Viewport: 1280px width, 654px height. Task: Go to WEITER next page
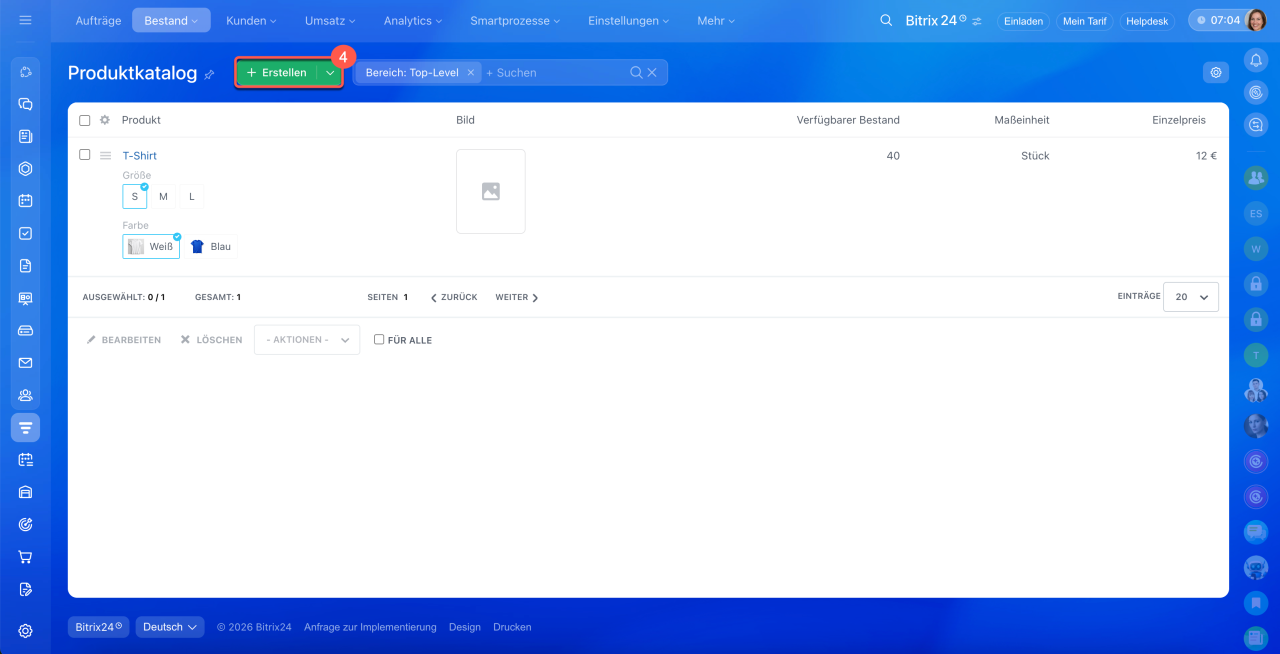point(517,297)
